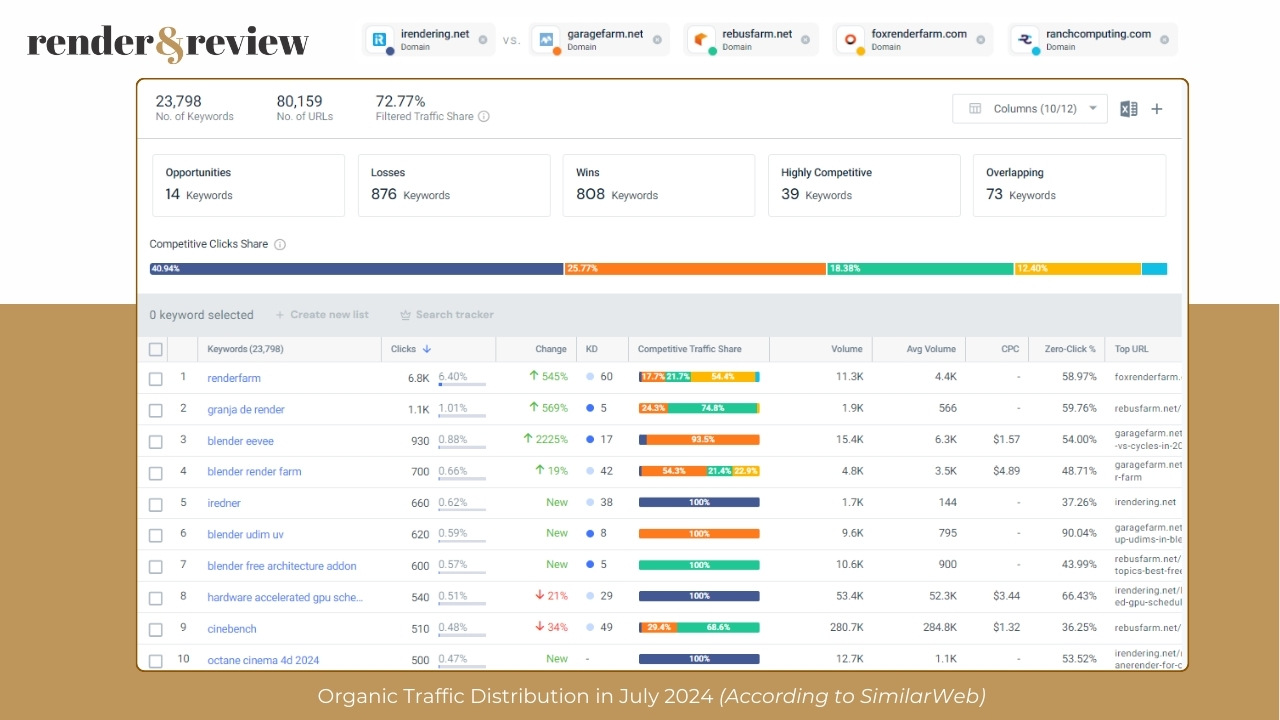This screenshot has width=1280, height=720.
Task: Click Search tracker button
Action: click(446, 315)
